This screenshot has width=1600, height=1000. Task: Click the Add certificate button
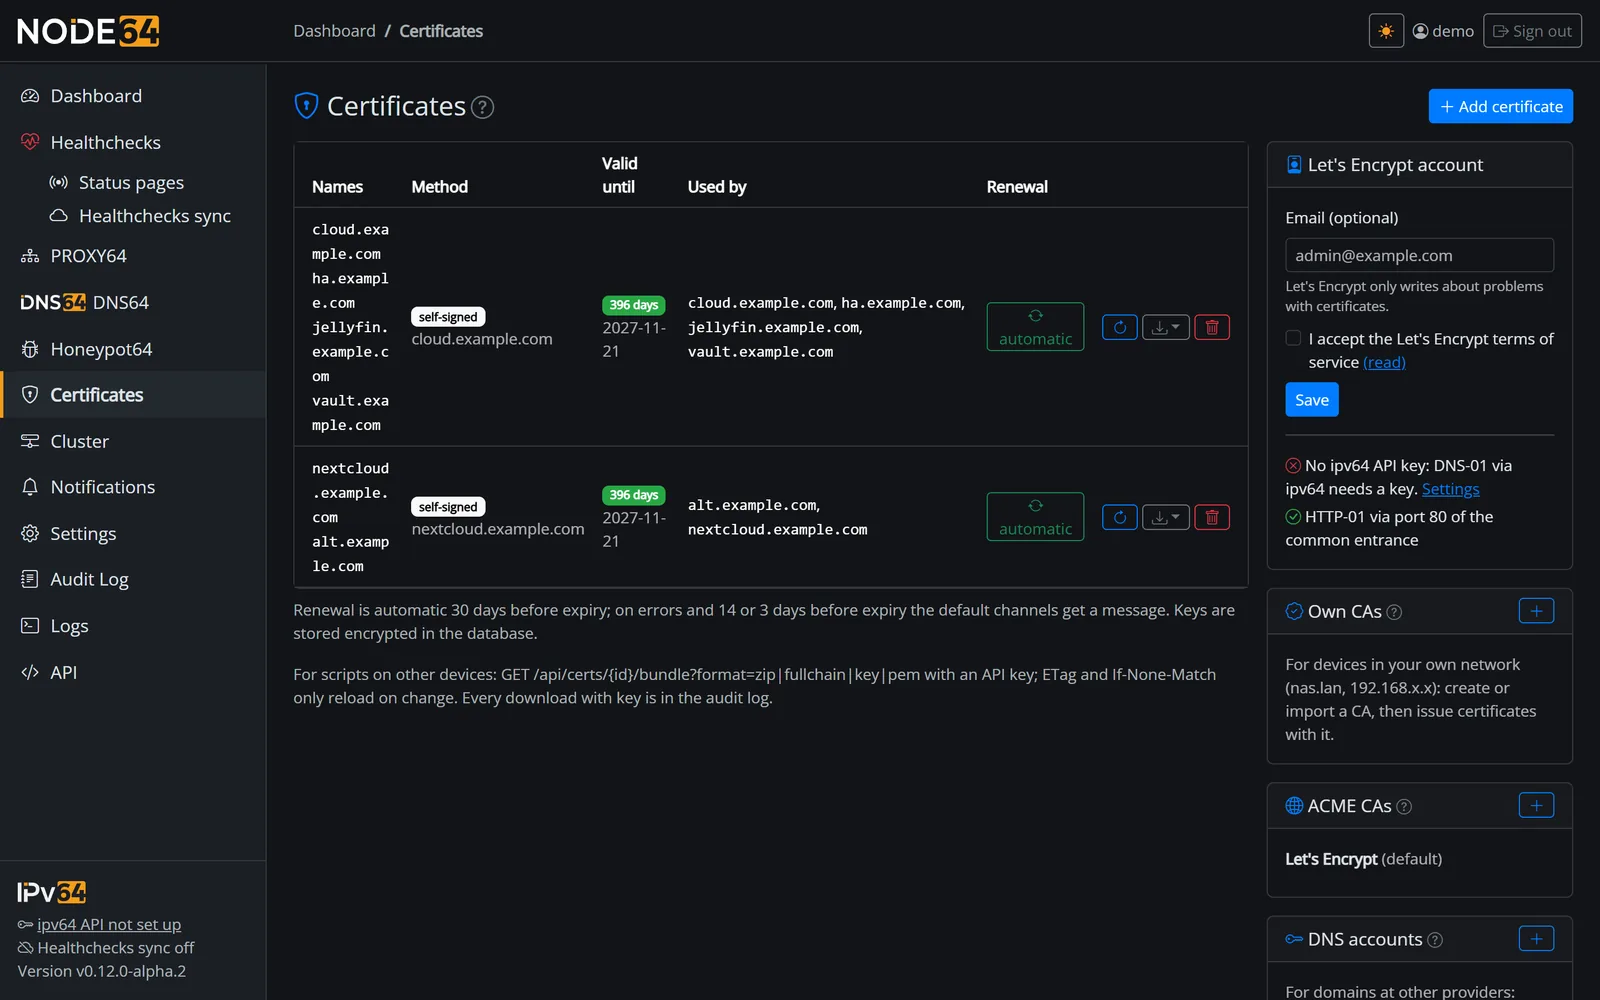(1500, 106)
